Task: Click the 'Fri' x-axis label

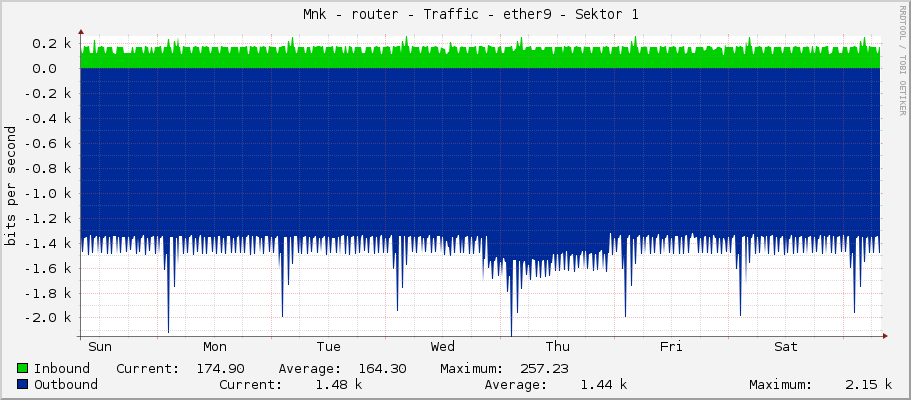Action: (x=671, y=347)
